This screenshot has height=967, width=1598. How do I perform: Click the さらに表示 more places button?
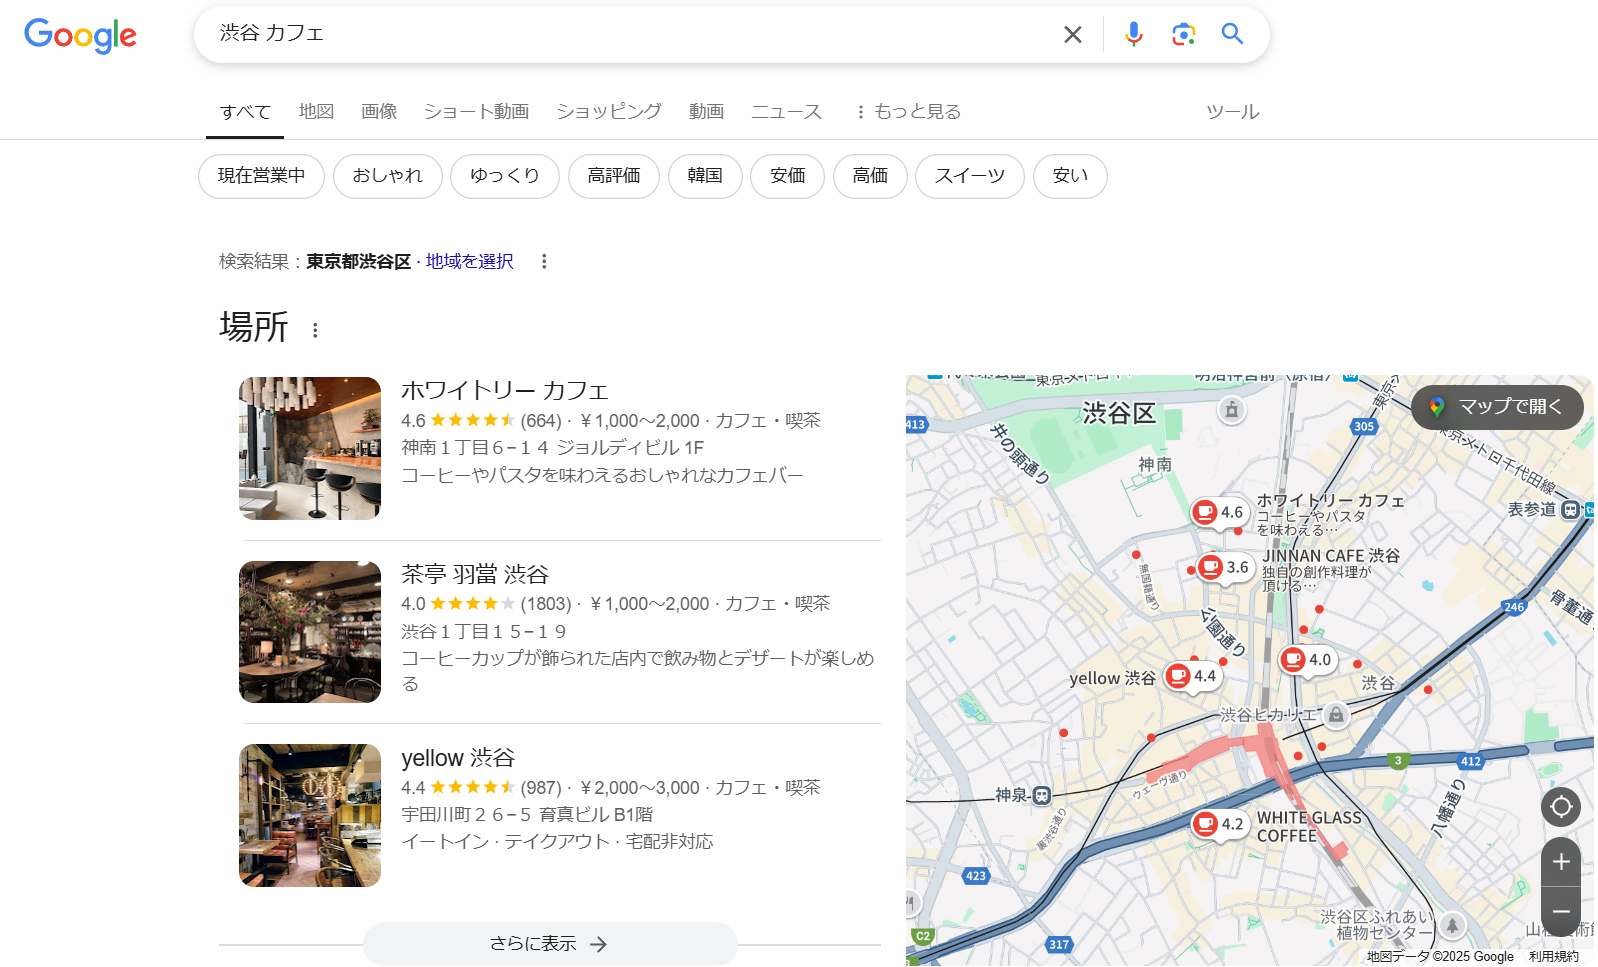pos(550,944)
